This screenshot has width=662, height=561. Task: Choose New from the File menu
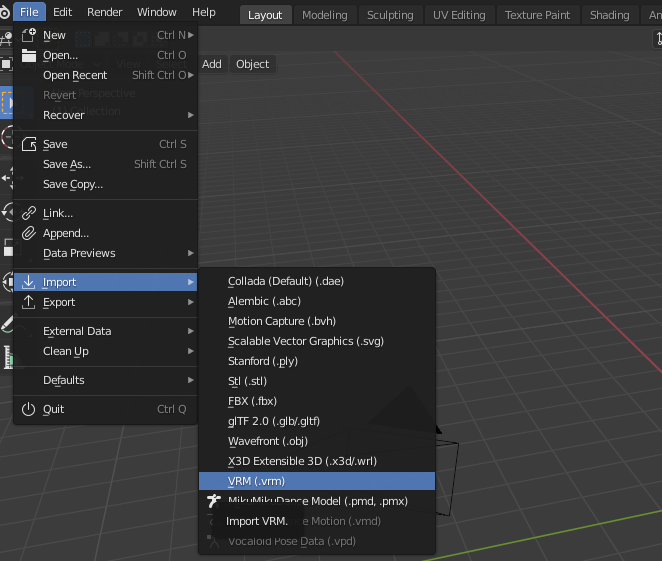pos(106,35)
